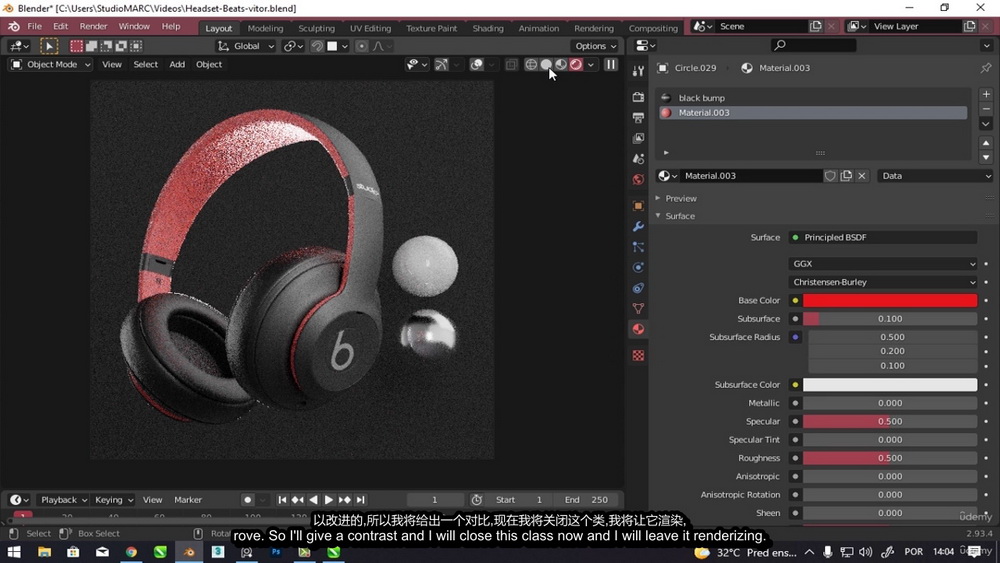This screenshot has width=1000, height=563.
Task: Switch to the UV Editing workspace tab
Action: (x=371, y=28)
